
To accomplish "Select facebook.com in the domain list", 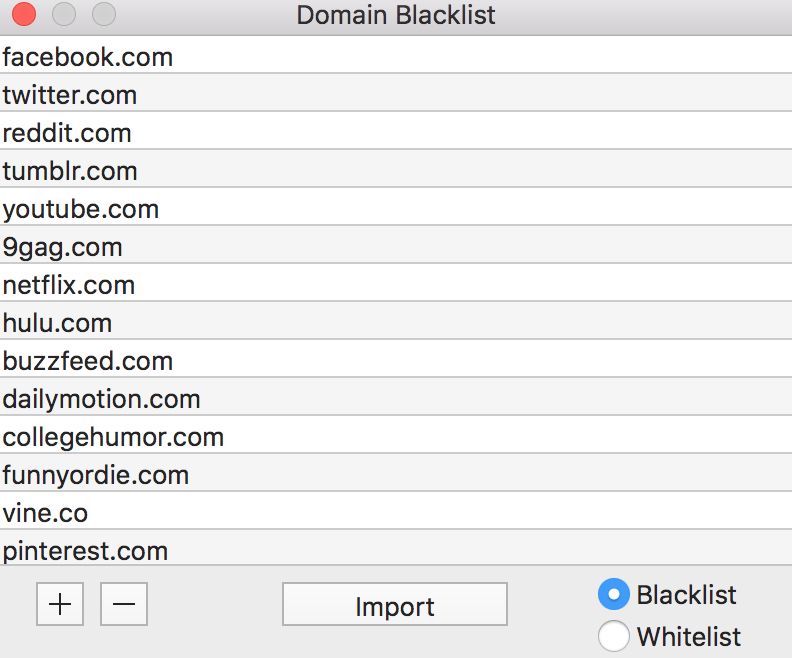I will coord(88,57).
